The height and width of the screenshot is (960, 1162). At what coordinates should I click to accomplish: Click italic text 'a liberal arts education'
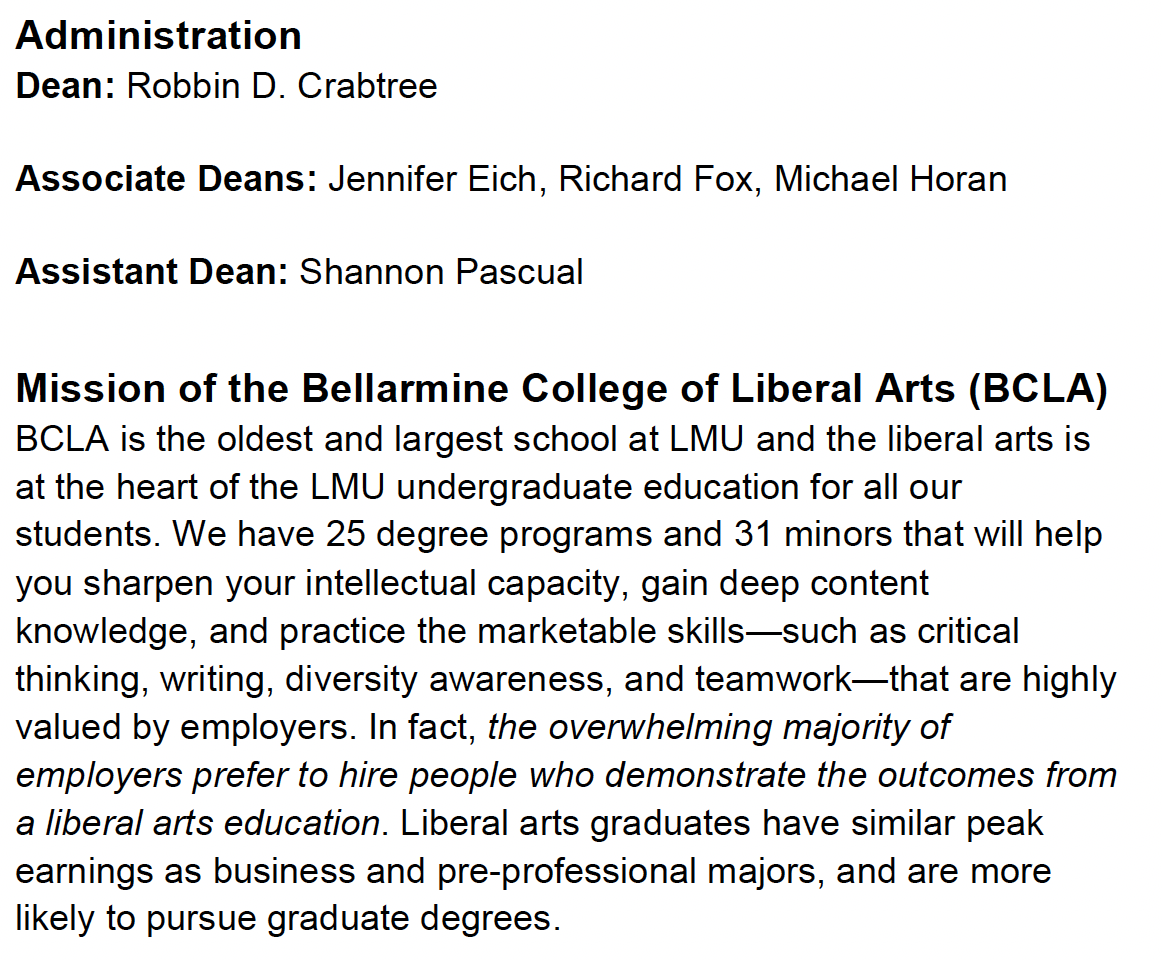coord(198,824)
